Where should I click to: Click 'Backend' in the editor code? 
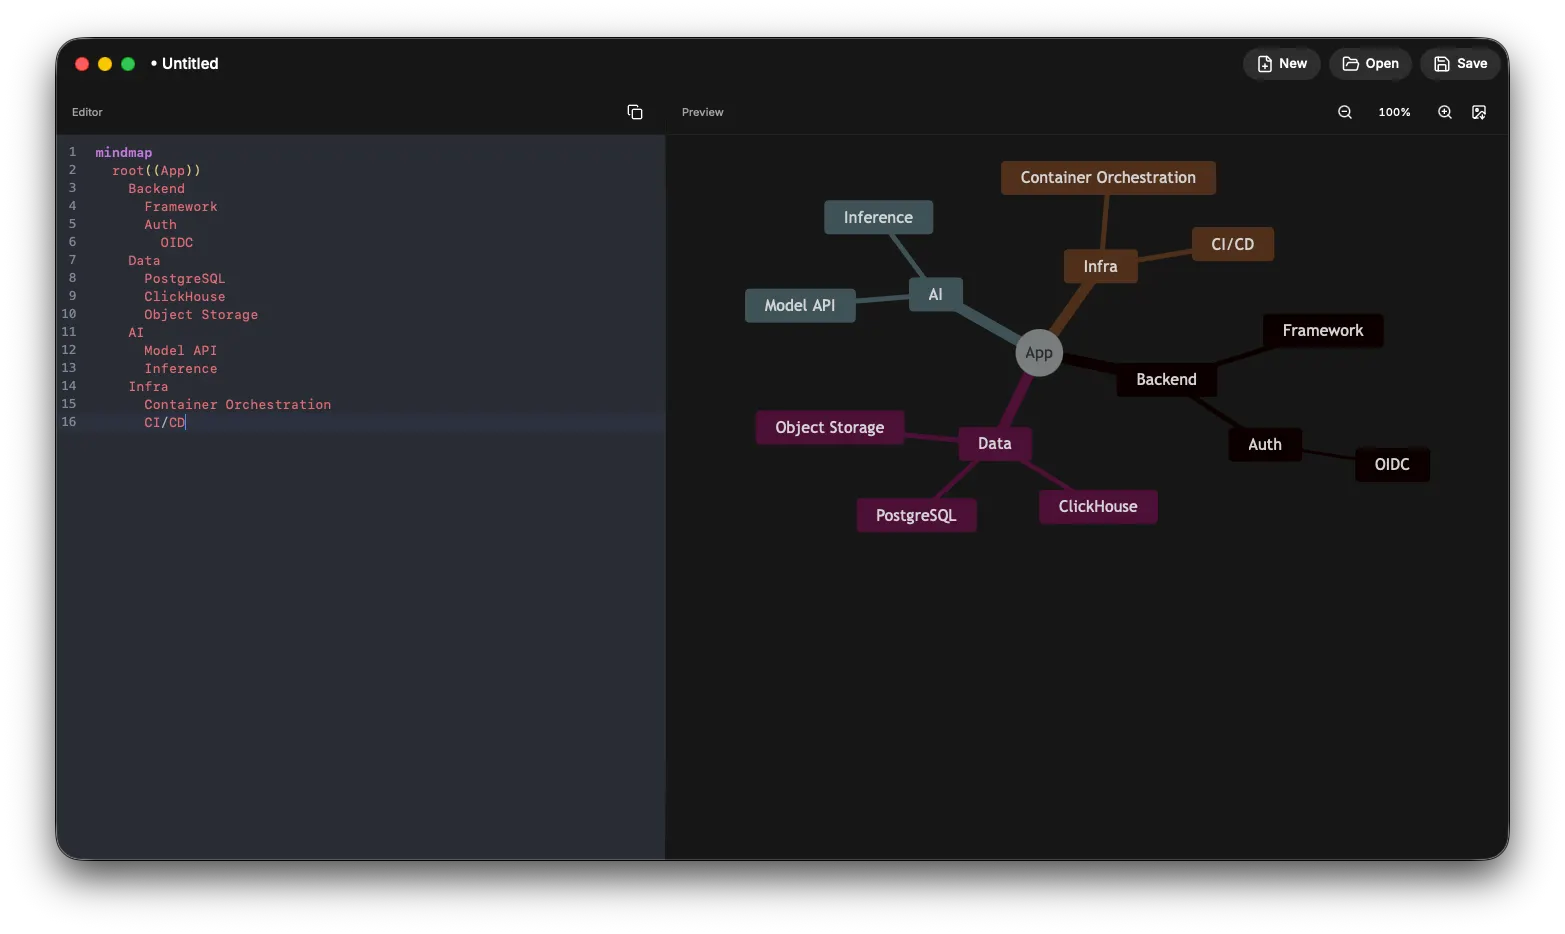click(156, 189)
